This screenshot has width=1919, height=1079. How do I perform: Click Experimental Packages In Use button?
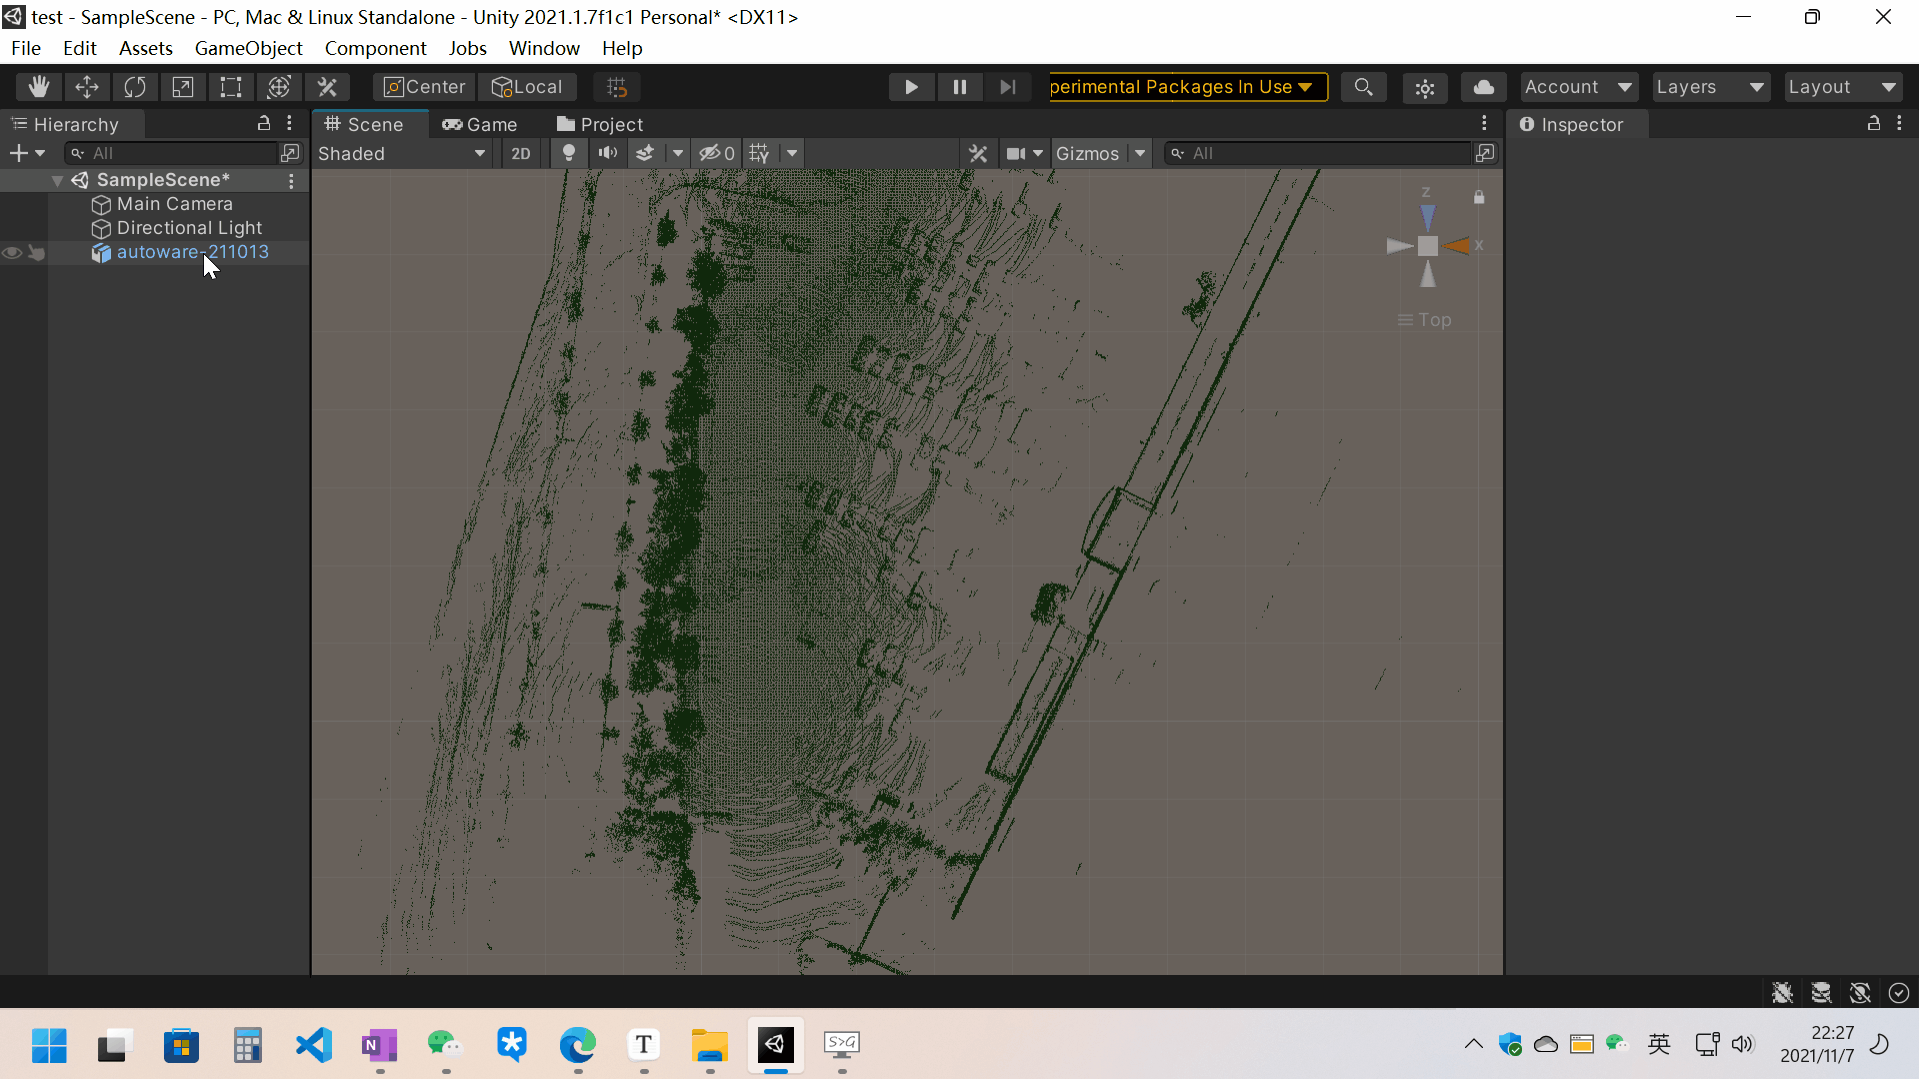[x=1187, y=87]
